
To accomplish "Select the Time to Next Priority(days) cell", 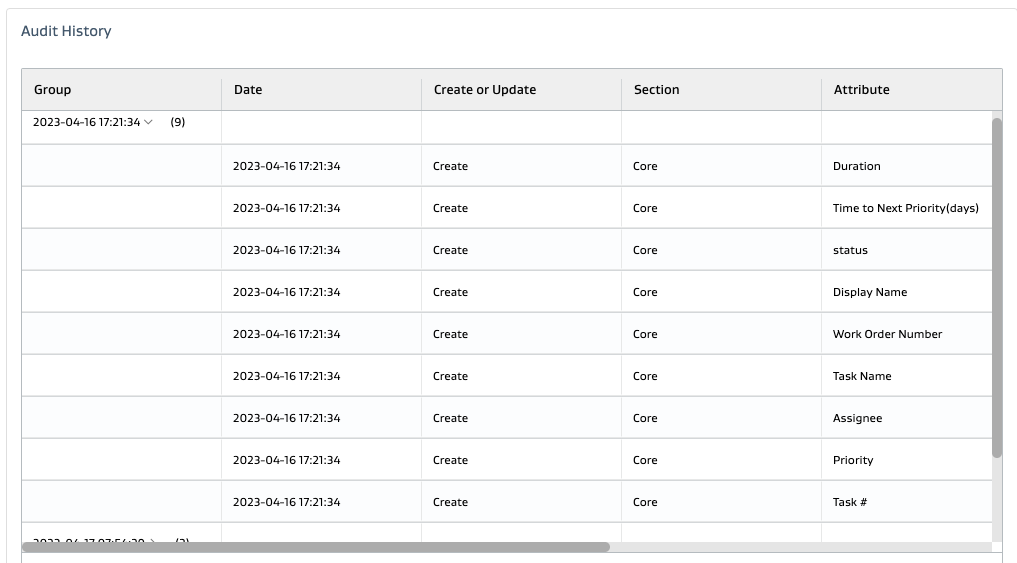I will click(905, 209).
